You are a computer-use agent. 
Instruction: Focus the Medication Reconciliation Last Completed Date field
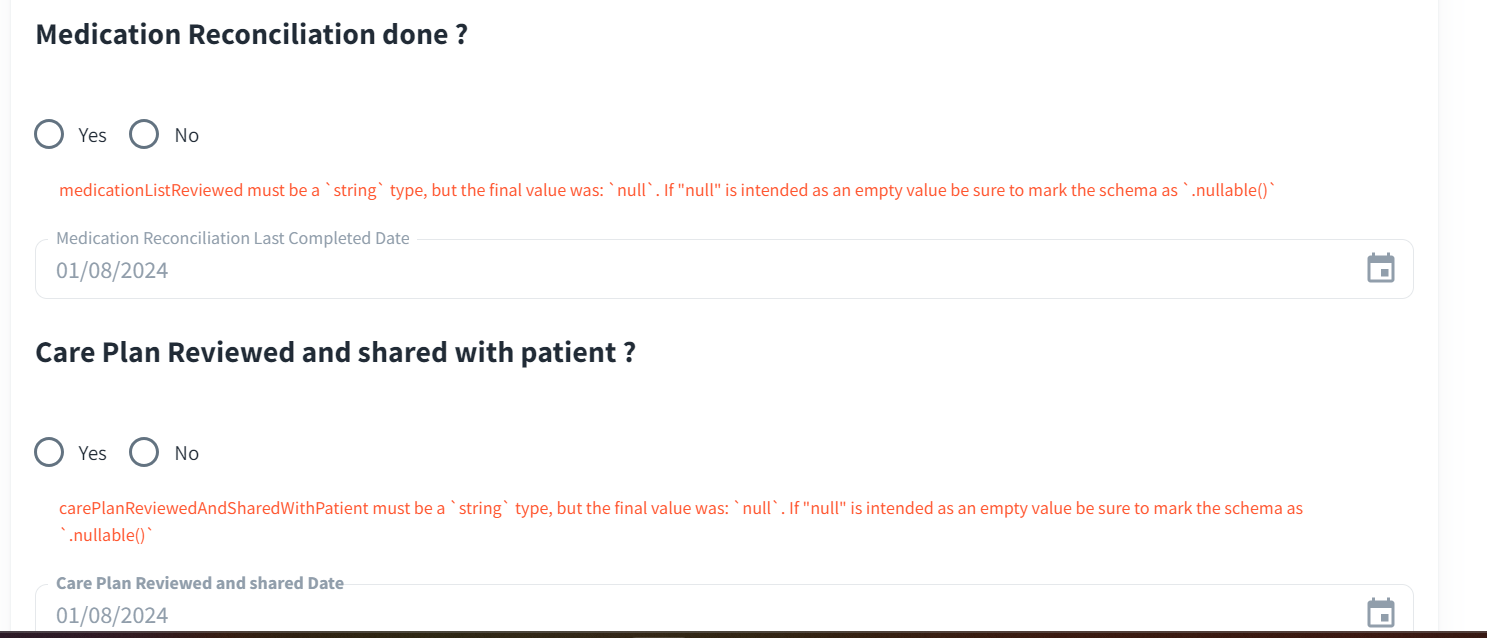click(700, 270)
